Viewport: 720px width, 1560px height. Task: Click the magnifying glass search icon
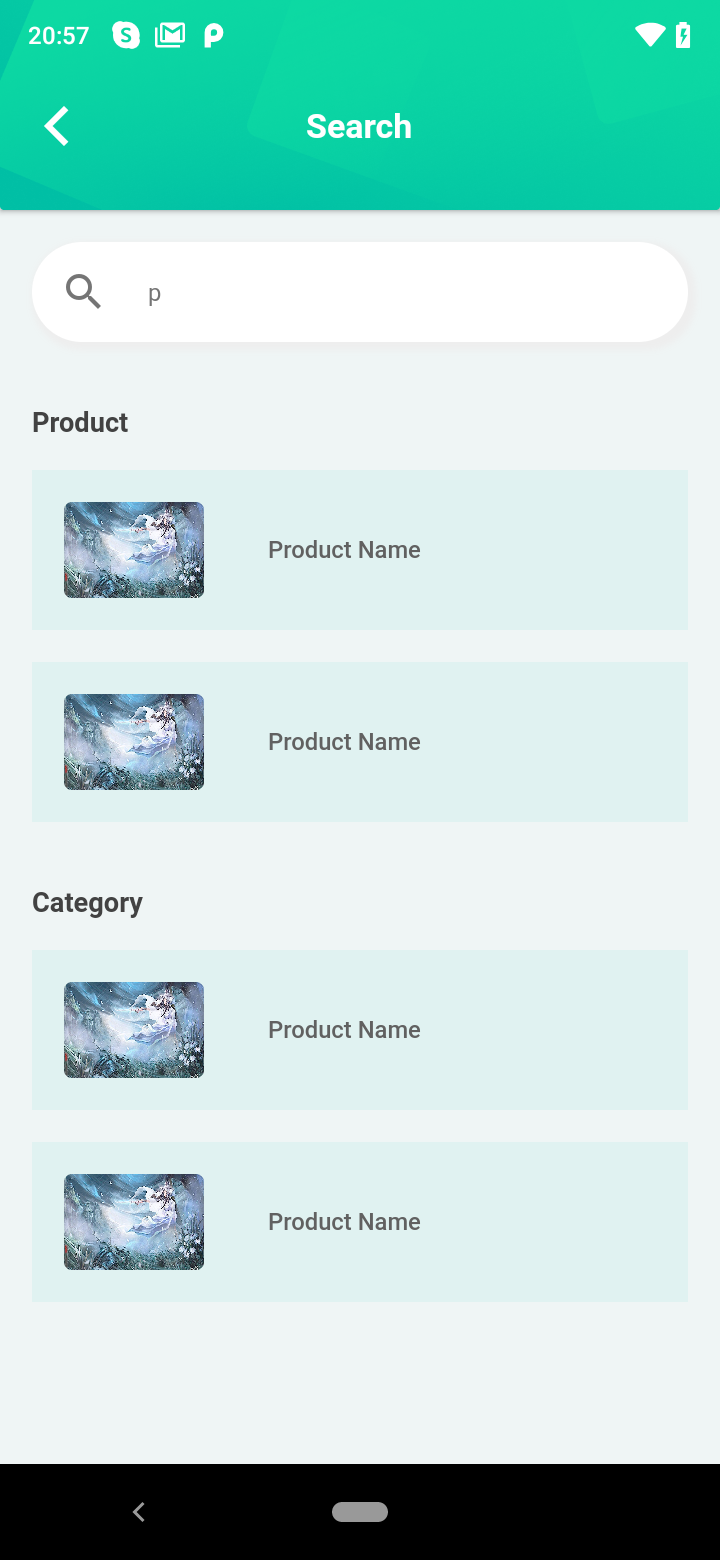(x=83, y=292)
